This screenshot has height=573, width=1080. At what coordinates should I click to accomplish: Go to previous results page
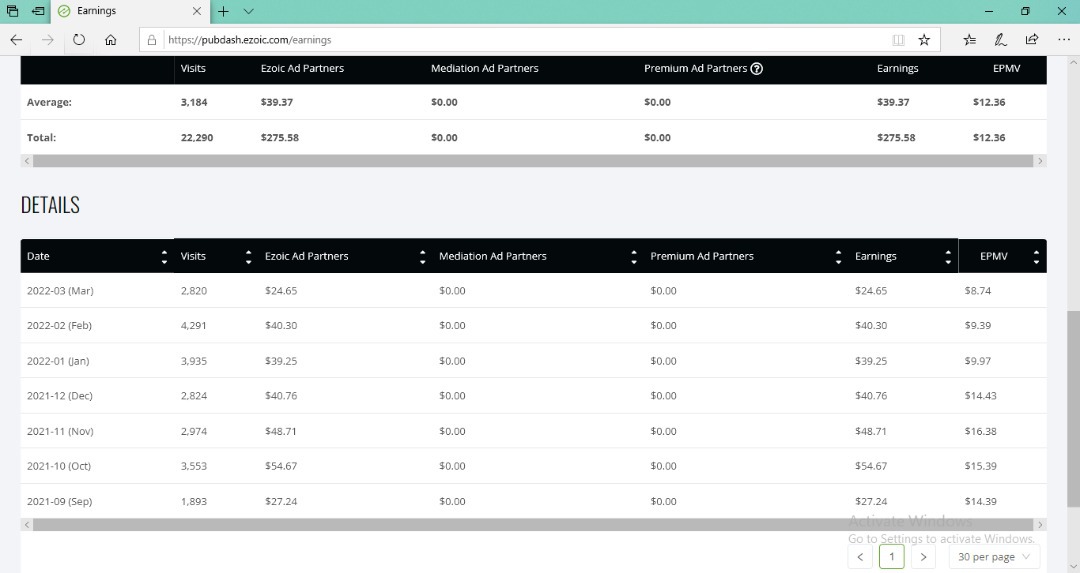click(x=860, y=556)
